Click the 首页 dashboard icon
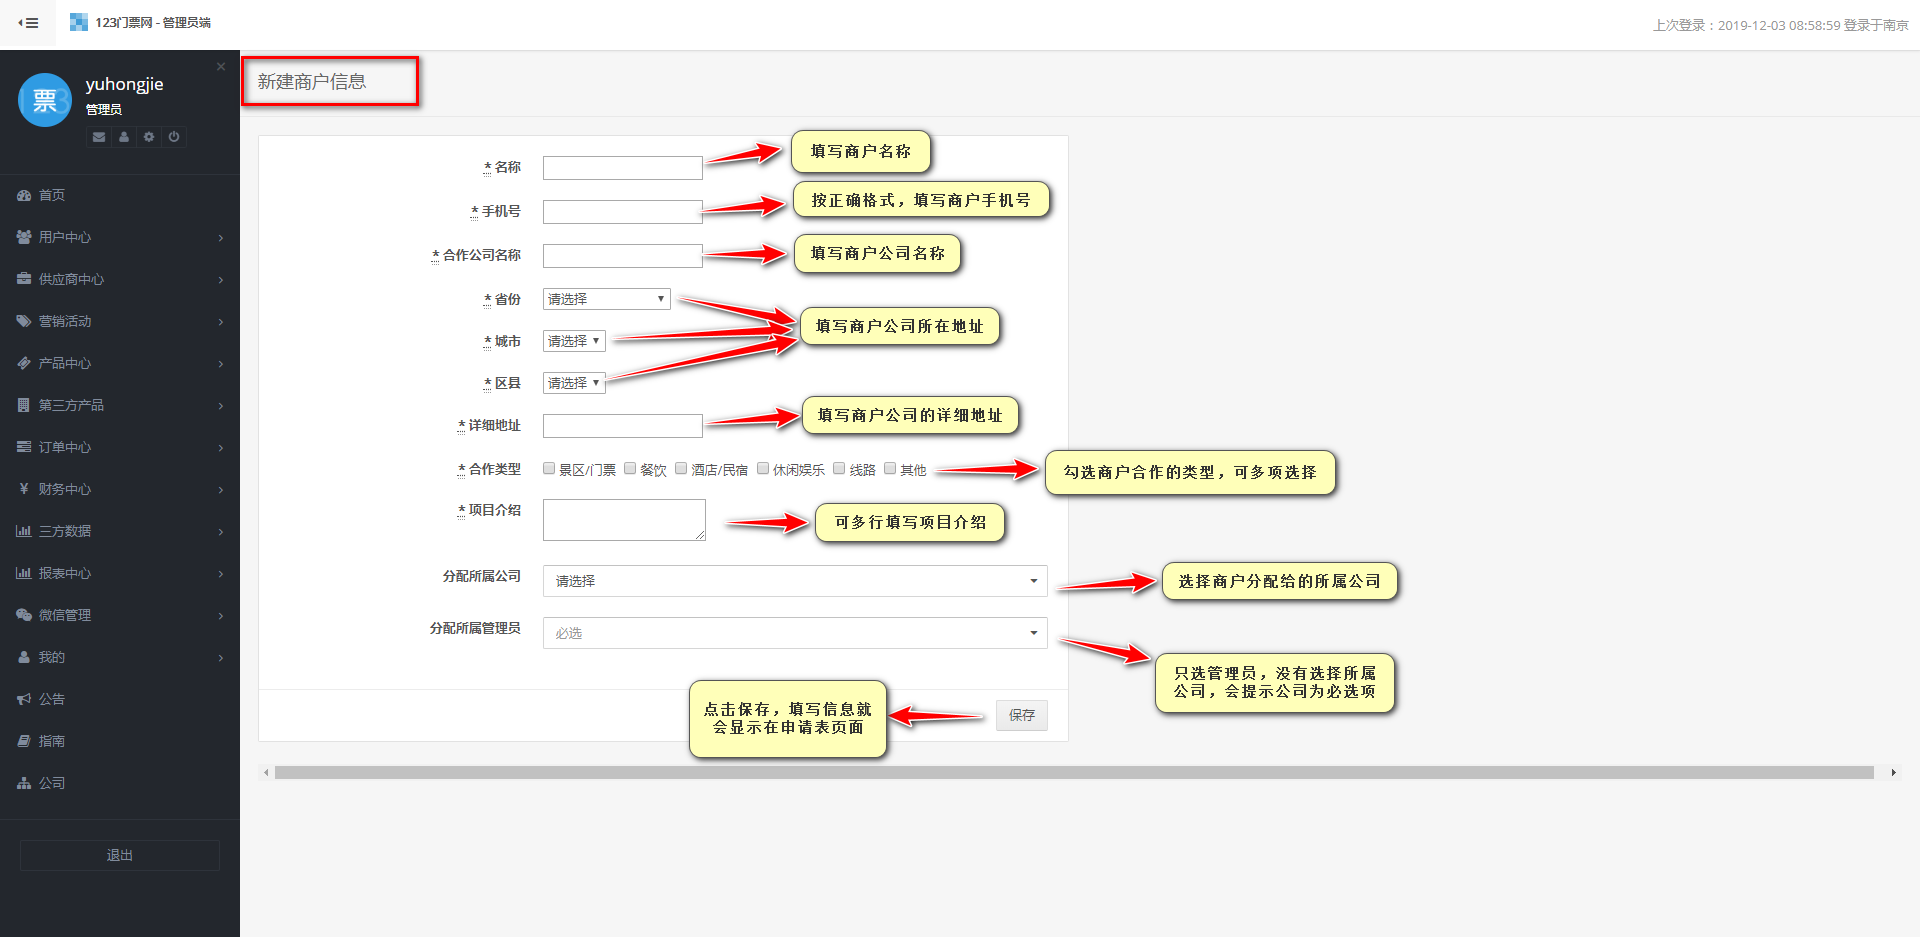The height and width of the screenshot is (937, 1920). (x=24, y=195)
